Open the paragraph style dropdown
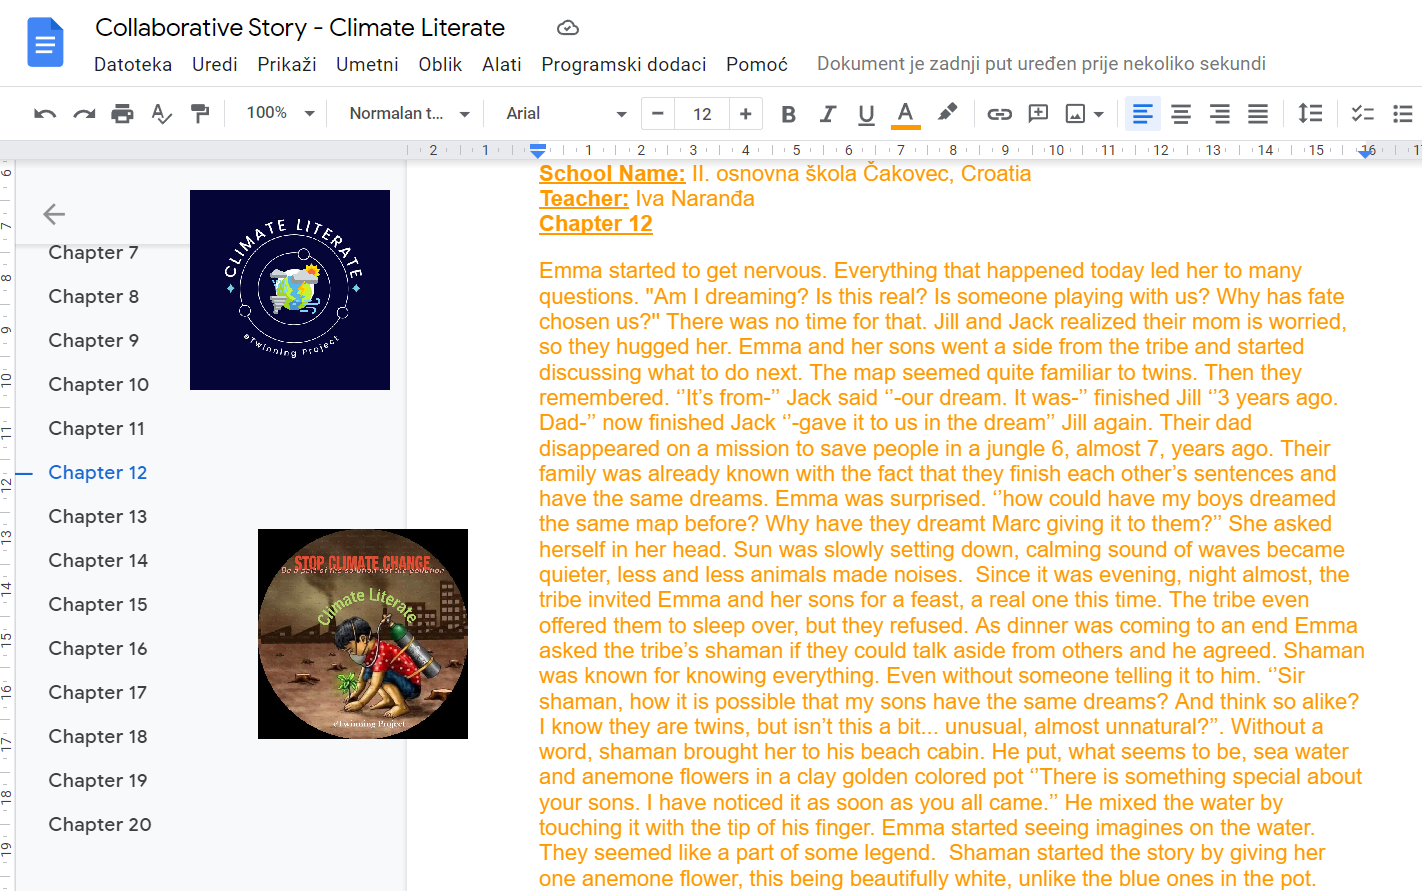 point(409,114)
